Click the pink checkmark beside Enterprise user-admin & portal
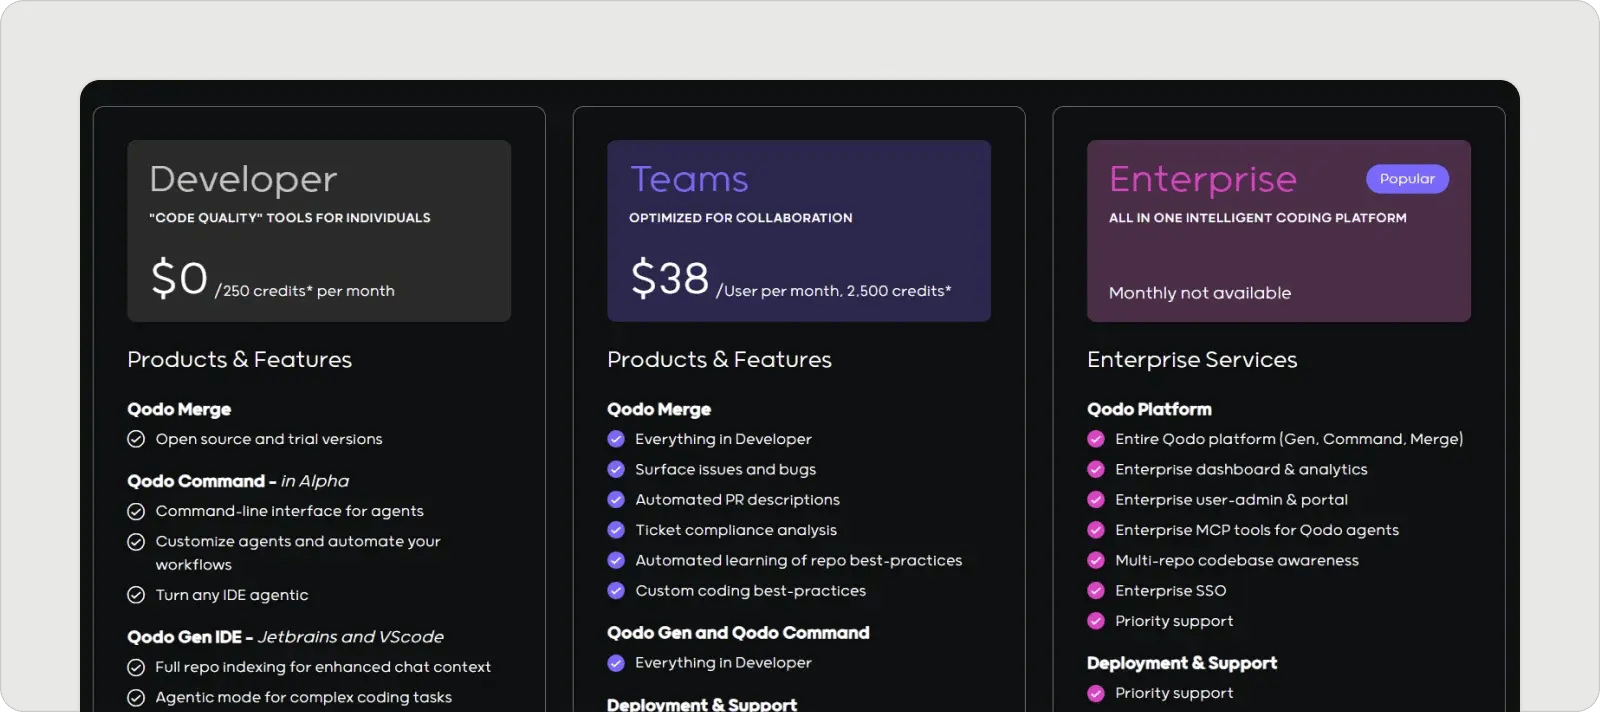 click(1096, 500)
